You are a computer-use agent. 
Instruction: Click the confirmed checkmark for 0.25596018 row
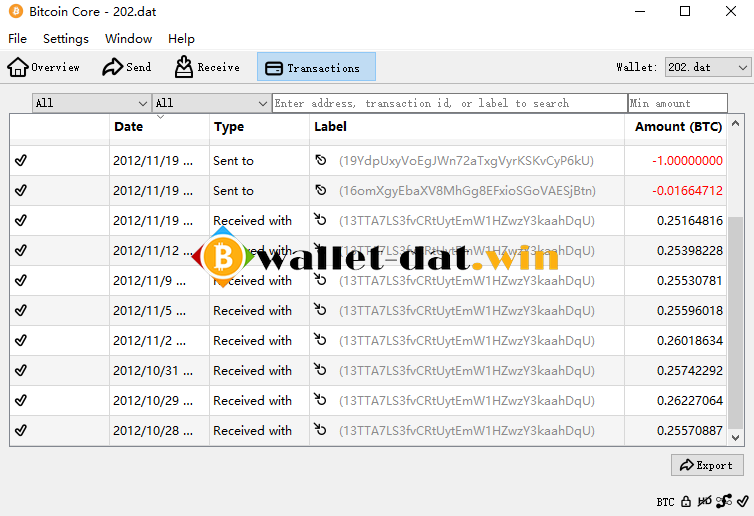pos(21,310)
